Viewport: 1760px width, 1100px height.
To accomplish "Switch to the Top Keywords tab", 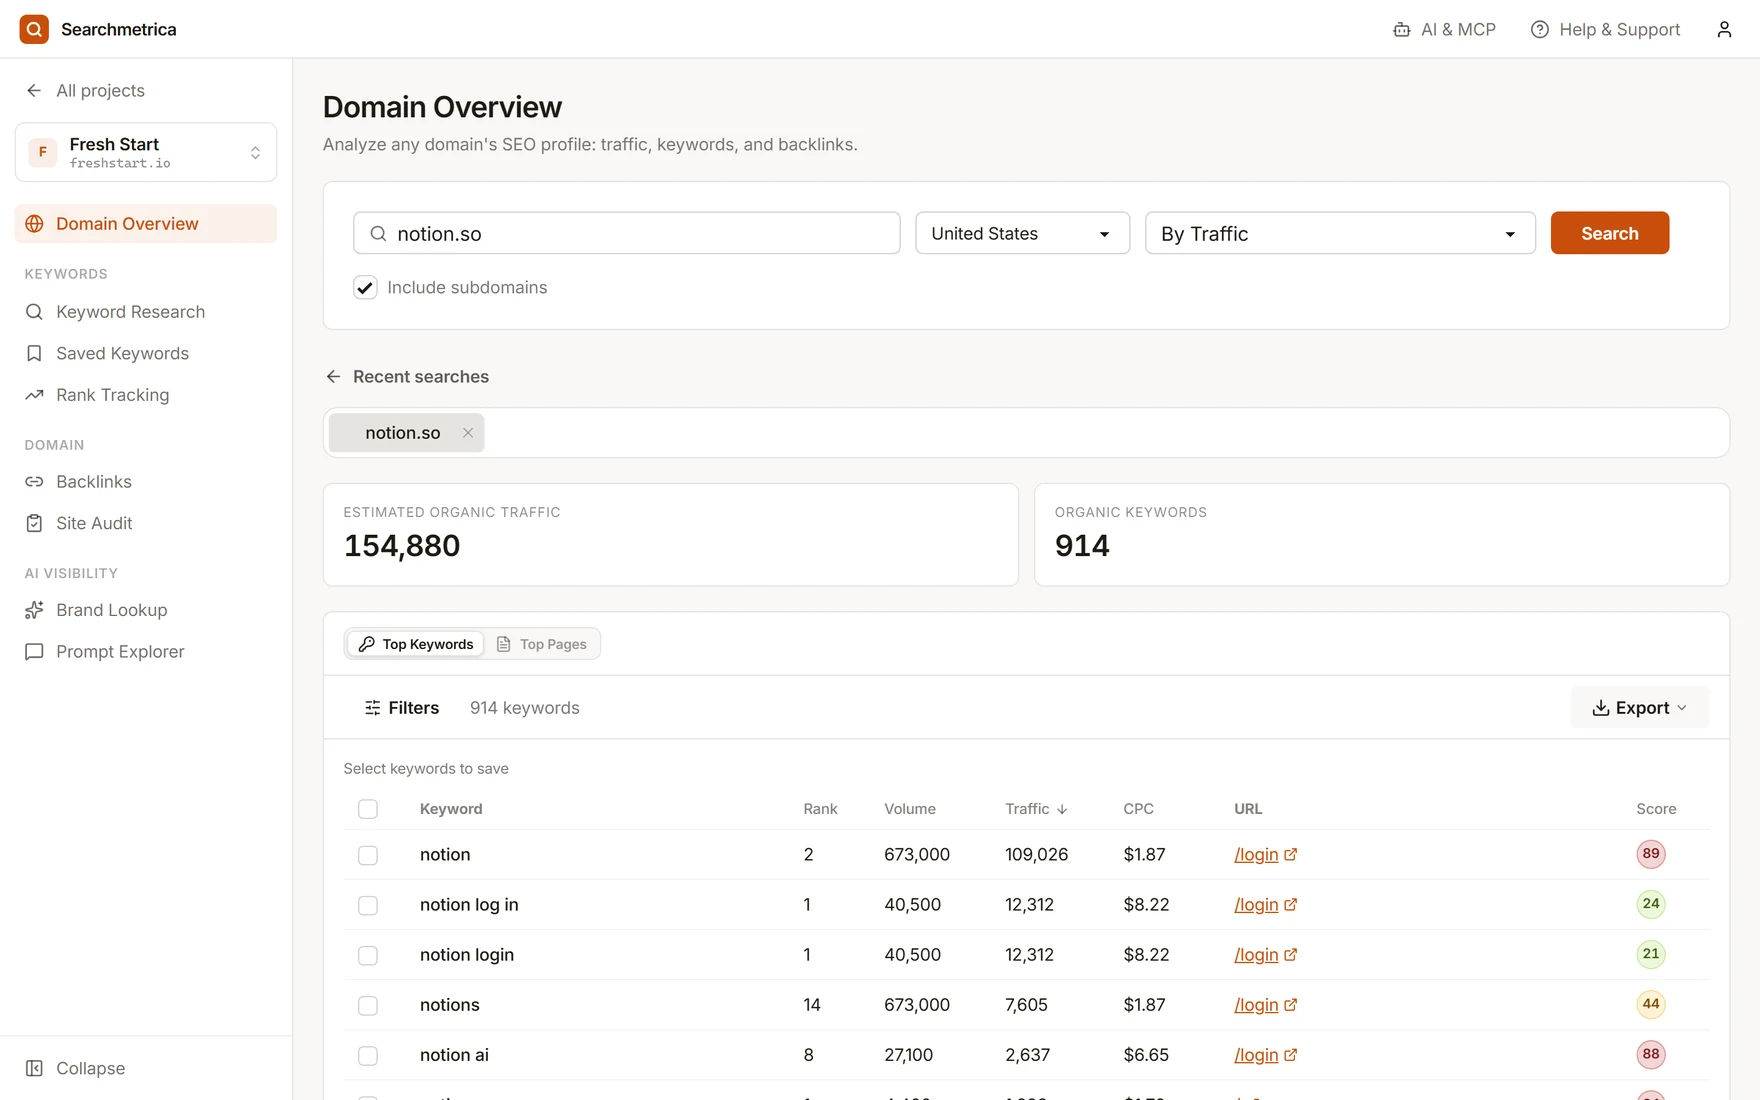I will (x=415, y=644).
